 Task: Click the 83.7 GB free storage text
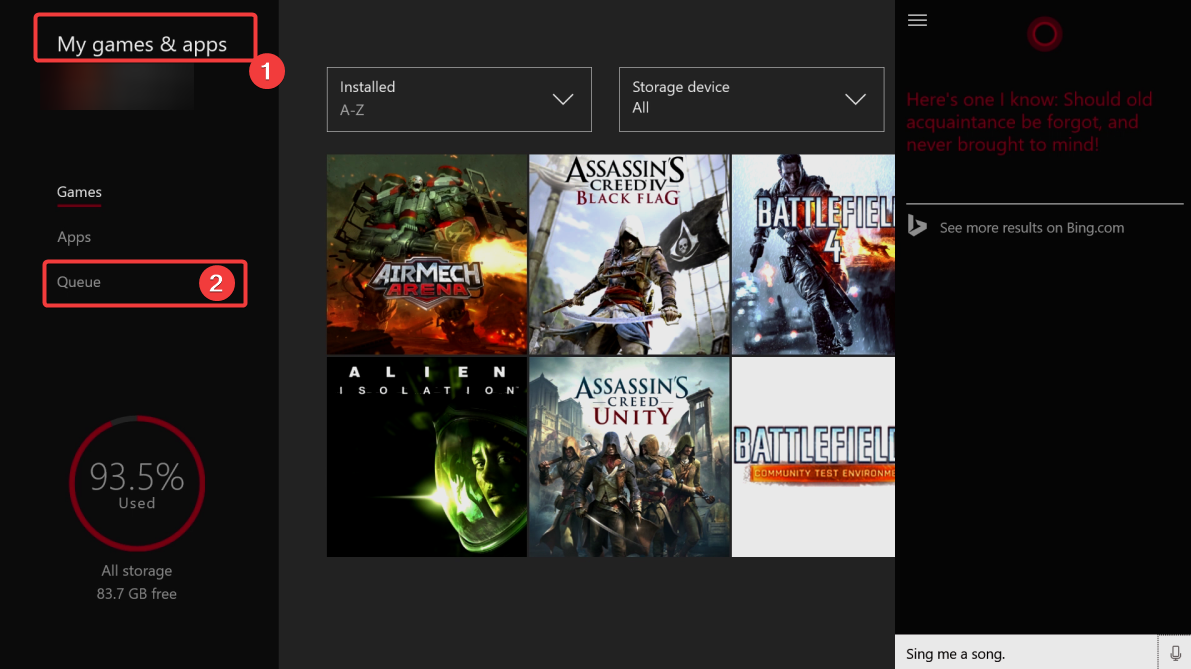[137, 594]
